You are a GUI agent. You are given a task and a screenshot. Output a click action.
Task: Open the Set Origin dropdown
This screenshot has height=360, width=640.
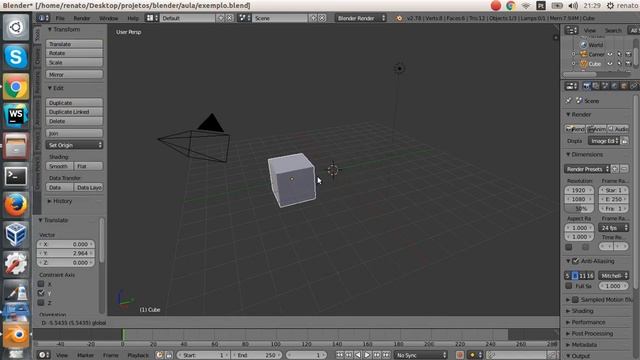click(x=74, y=145)
